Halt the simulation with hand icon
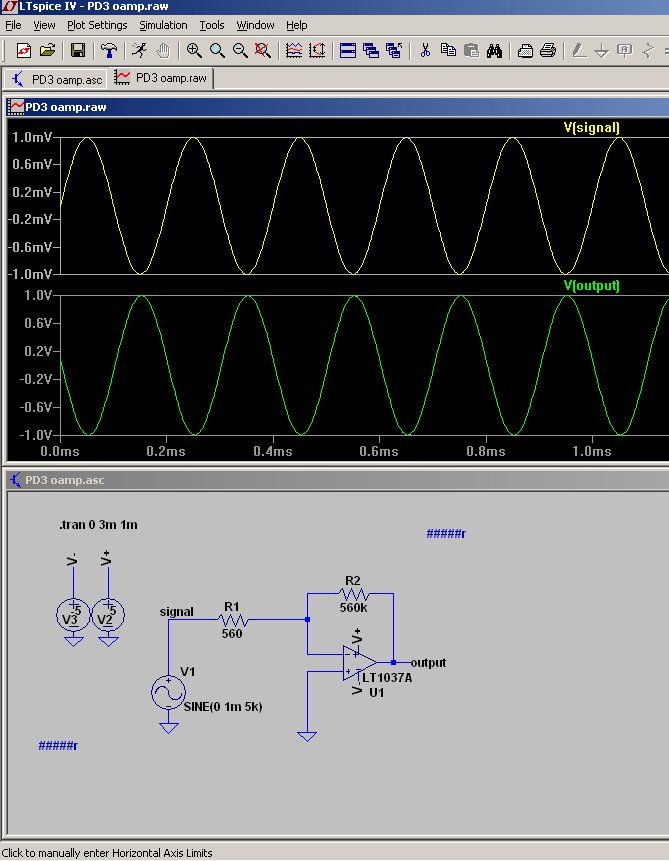Viewport: 669px width, 861px height. (x=163, y=51)
